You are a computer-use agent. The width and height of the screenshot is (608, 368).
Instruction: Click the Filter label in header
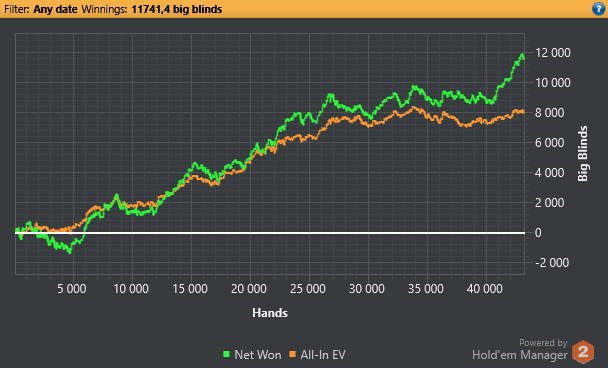(16, 9)
